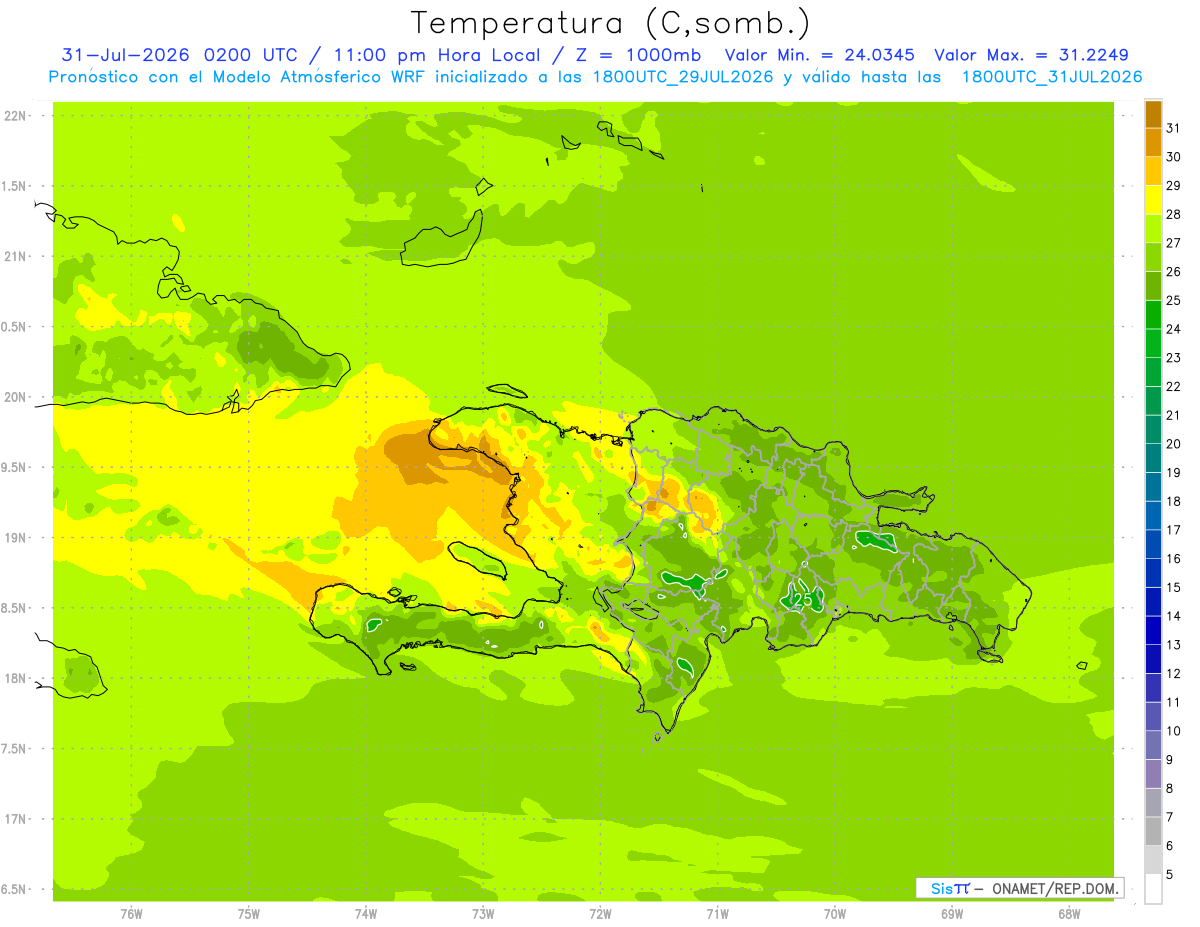Click the '19N' latitude label
The height and width of the screenshot is (927, 1200).
[15, 537]
